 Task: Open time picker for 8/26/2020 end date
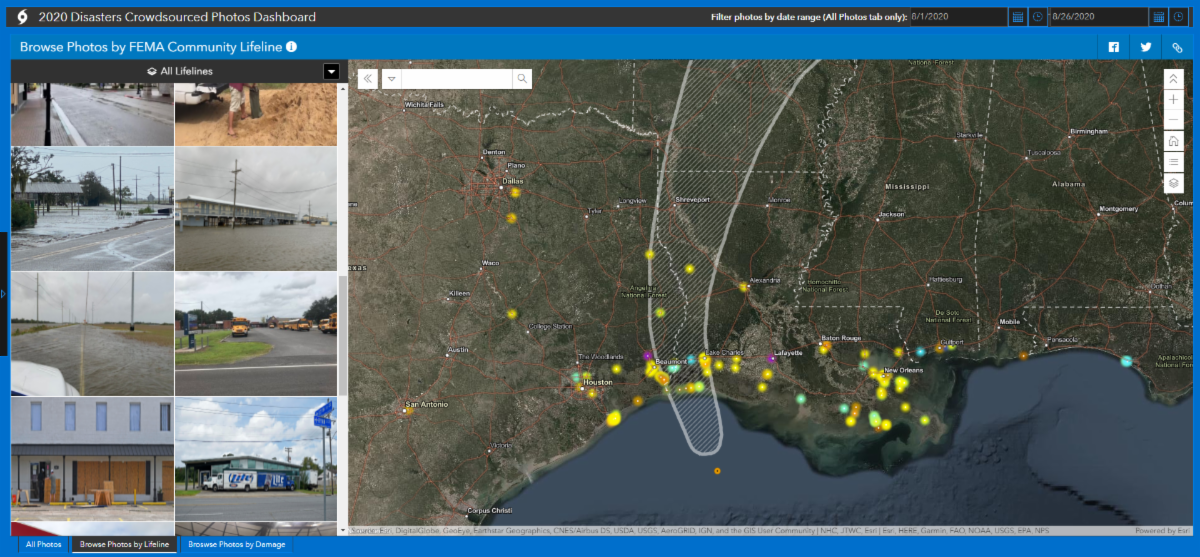coord(1178,17)
